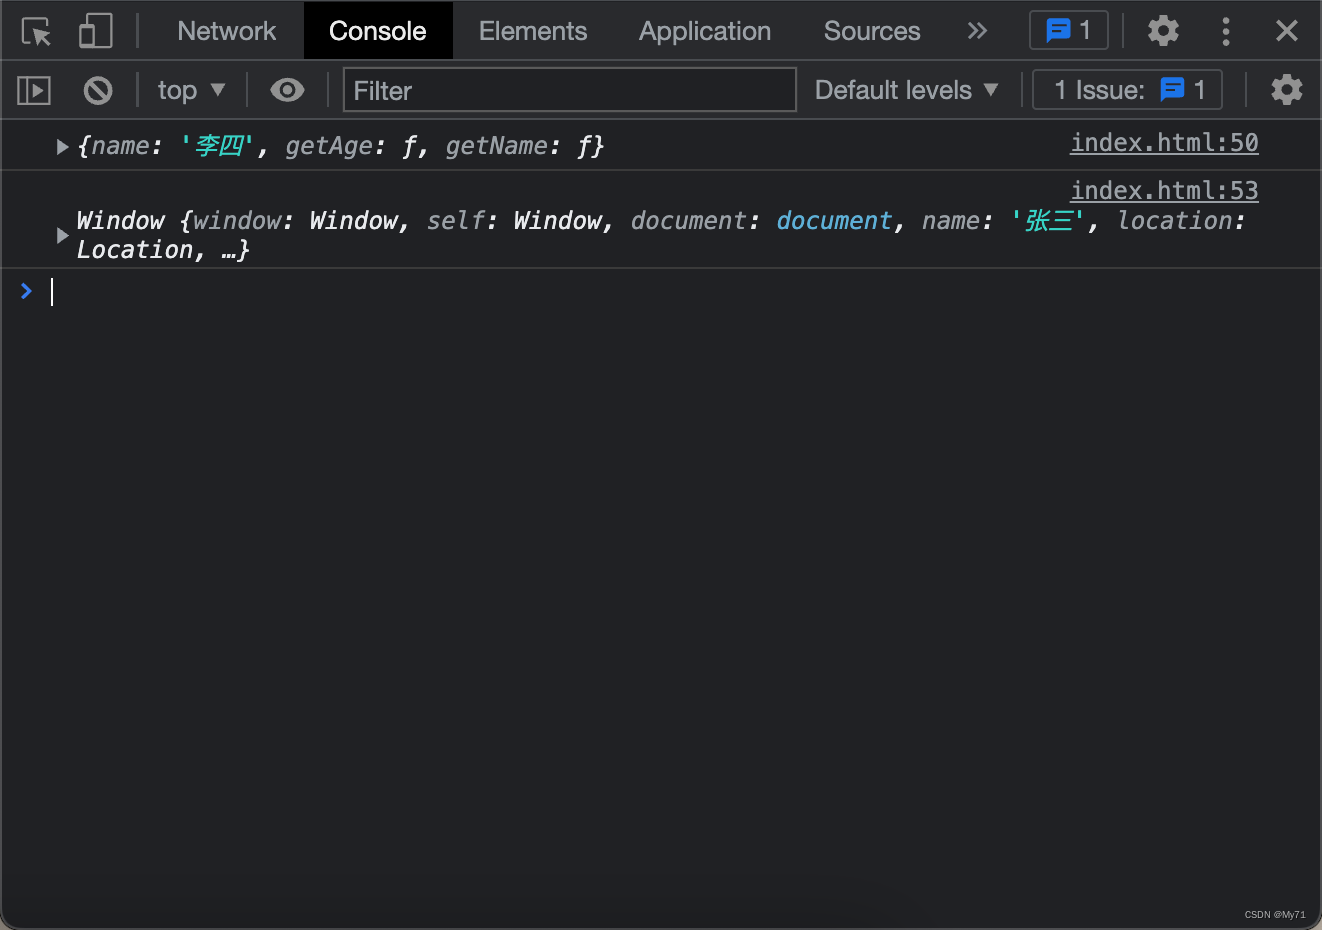
Task: Click the 1 Issue button
Action: [1127, 90]
